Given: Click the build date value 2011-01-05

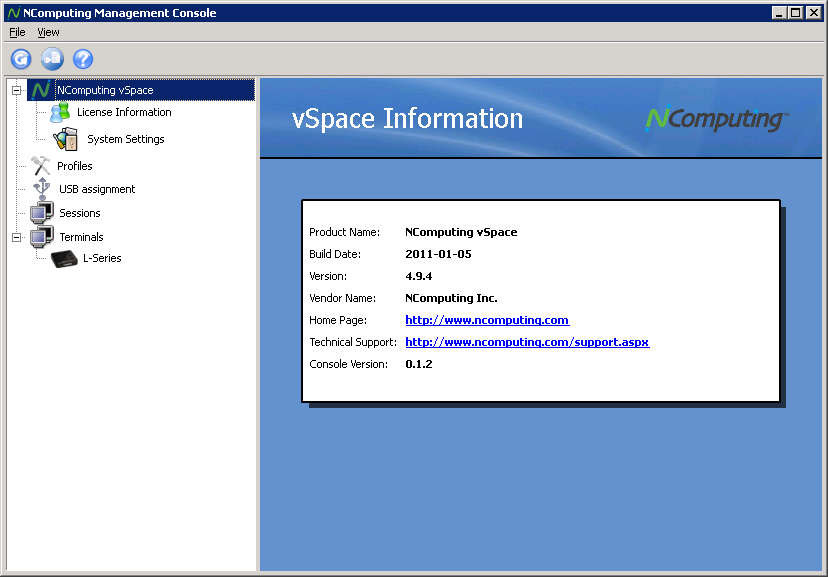Looking at the screenshot, I should [438, 254].
